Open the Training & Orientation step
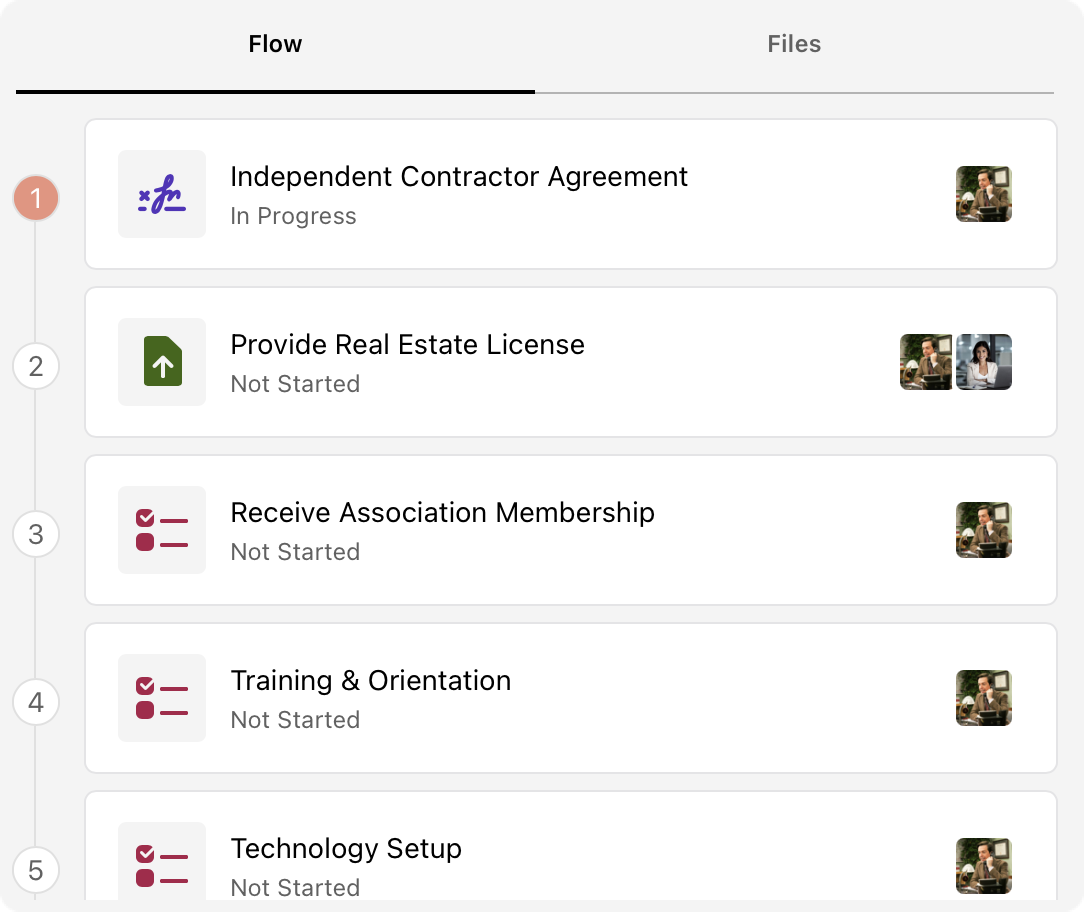Image resolution: width=1084 pixels, height=912 pixels. point(571,698)
